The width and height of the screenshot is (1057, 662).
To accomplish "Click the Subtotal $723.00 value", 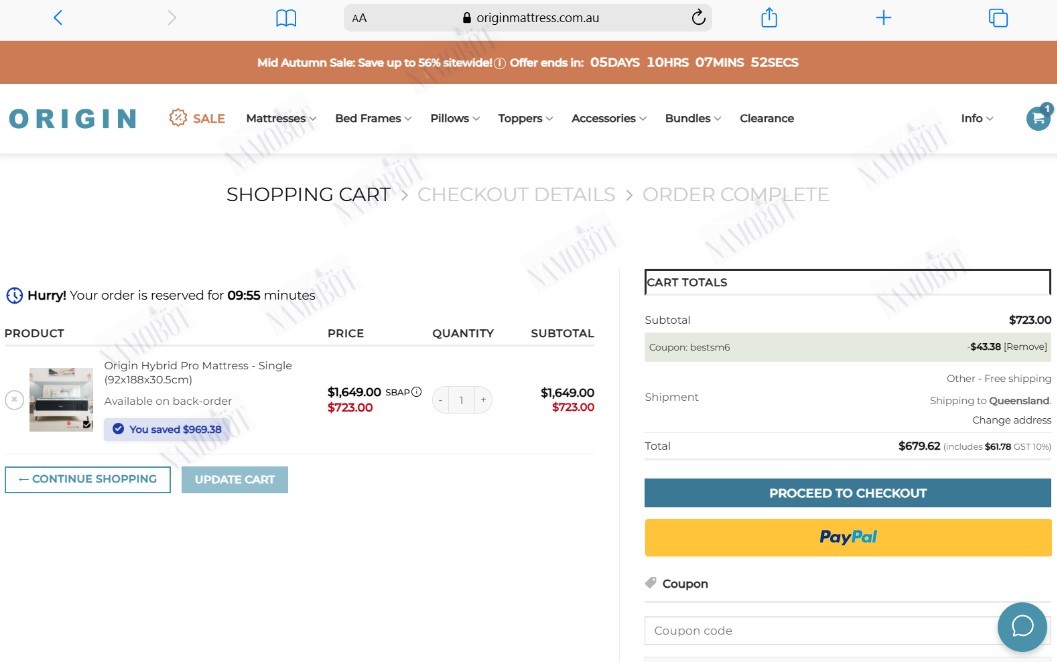I will (1029, 320).
